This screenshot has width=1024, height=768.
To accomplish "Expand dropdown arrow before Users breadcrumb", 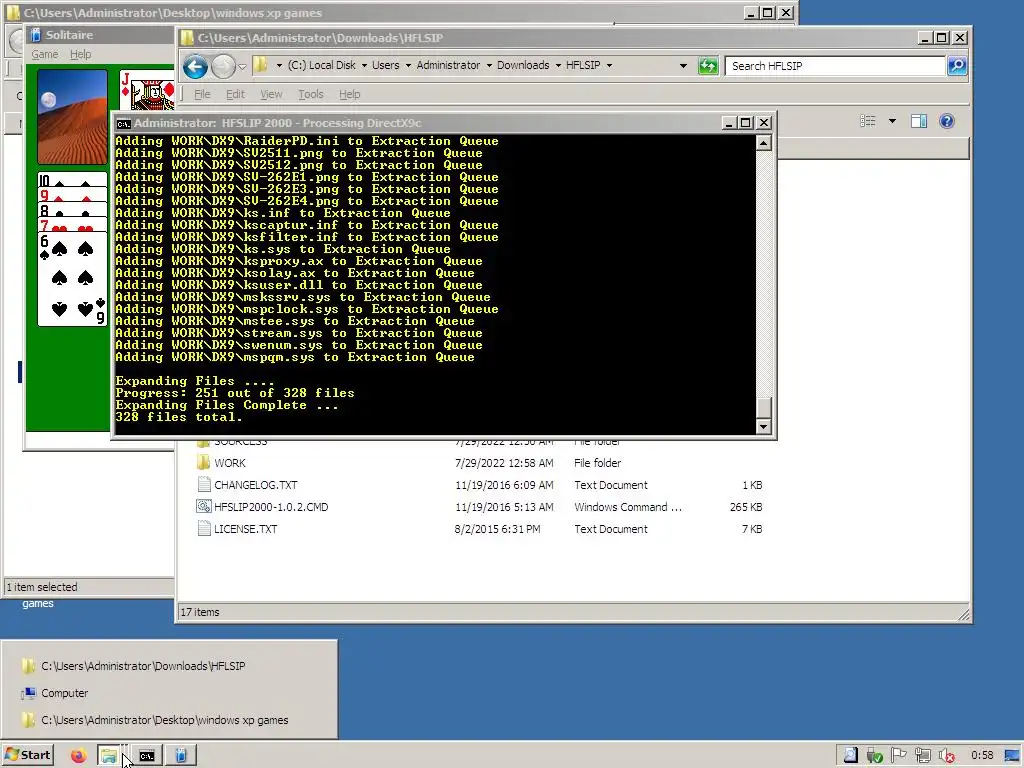I will [364, 65].
